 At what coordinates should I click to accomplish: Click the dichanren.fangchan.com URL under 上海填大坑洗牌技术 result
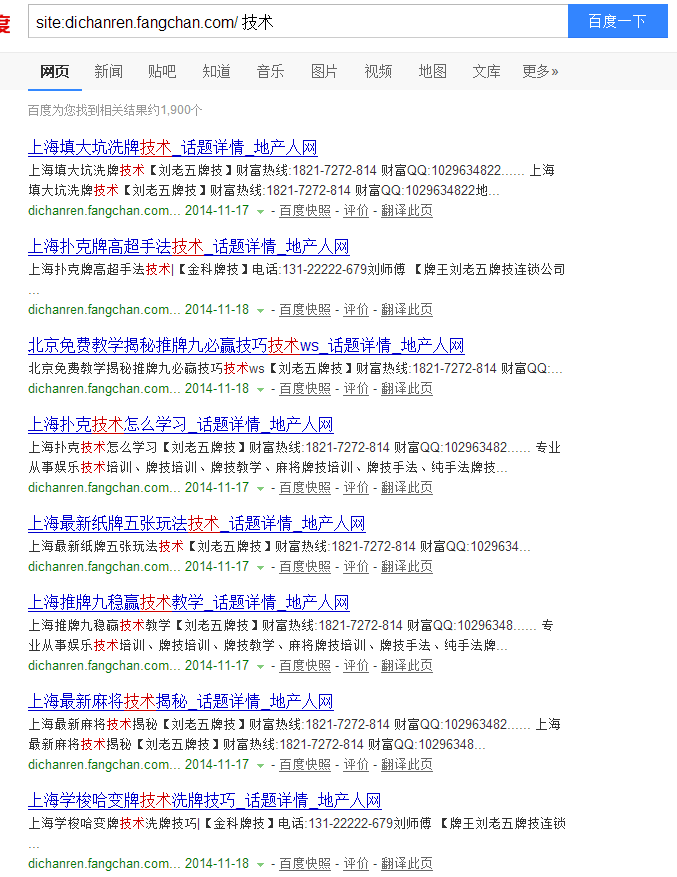[104, 211]
